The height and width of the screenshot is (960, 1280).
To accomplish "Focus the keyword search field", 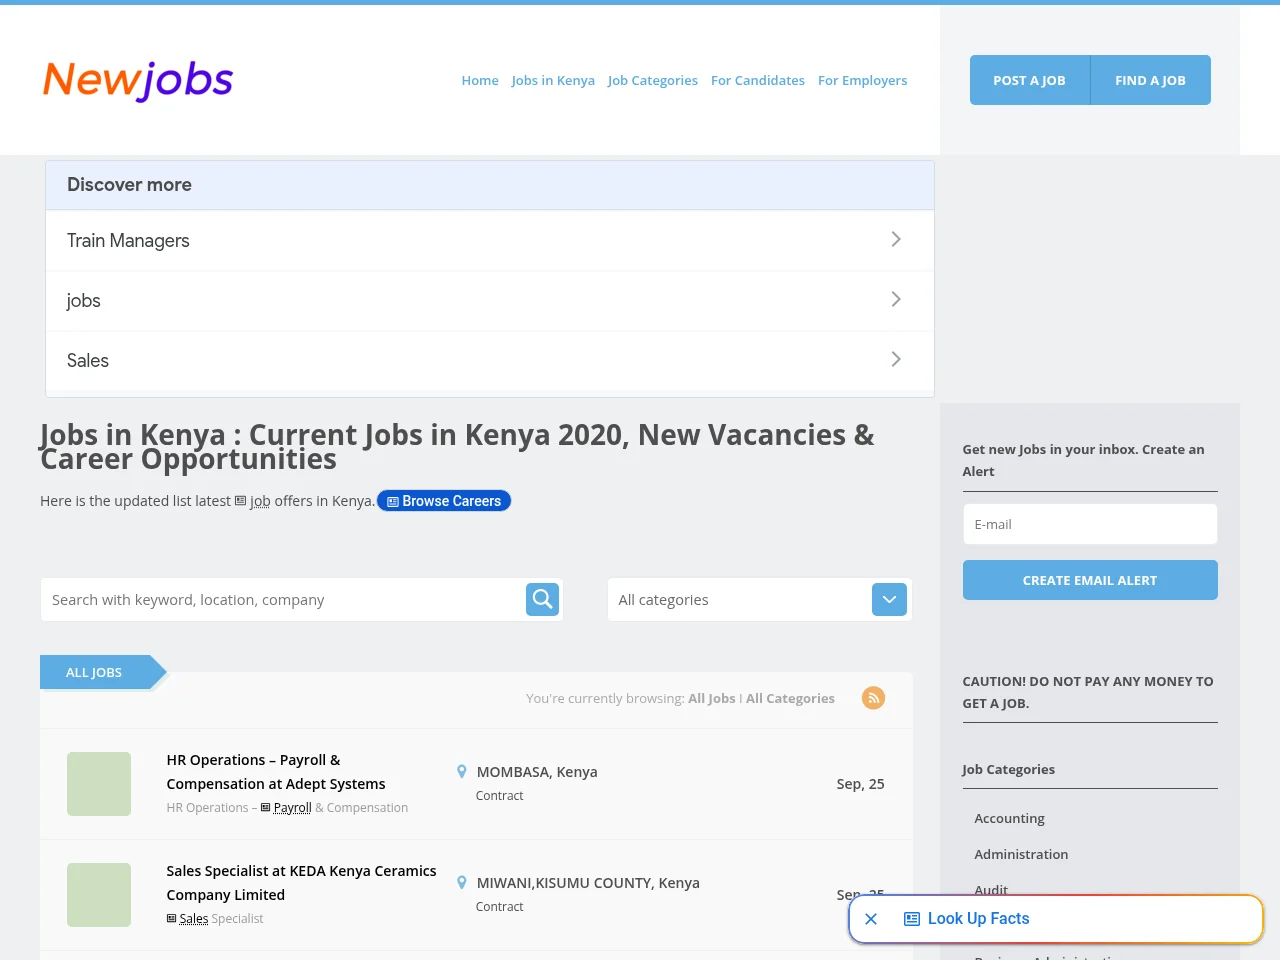I will pos(284,599).
